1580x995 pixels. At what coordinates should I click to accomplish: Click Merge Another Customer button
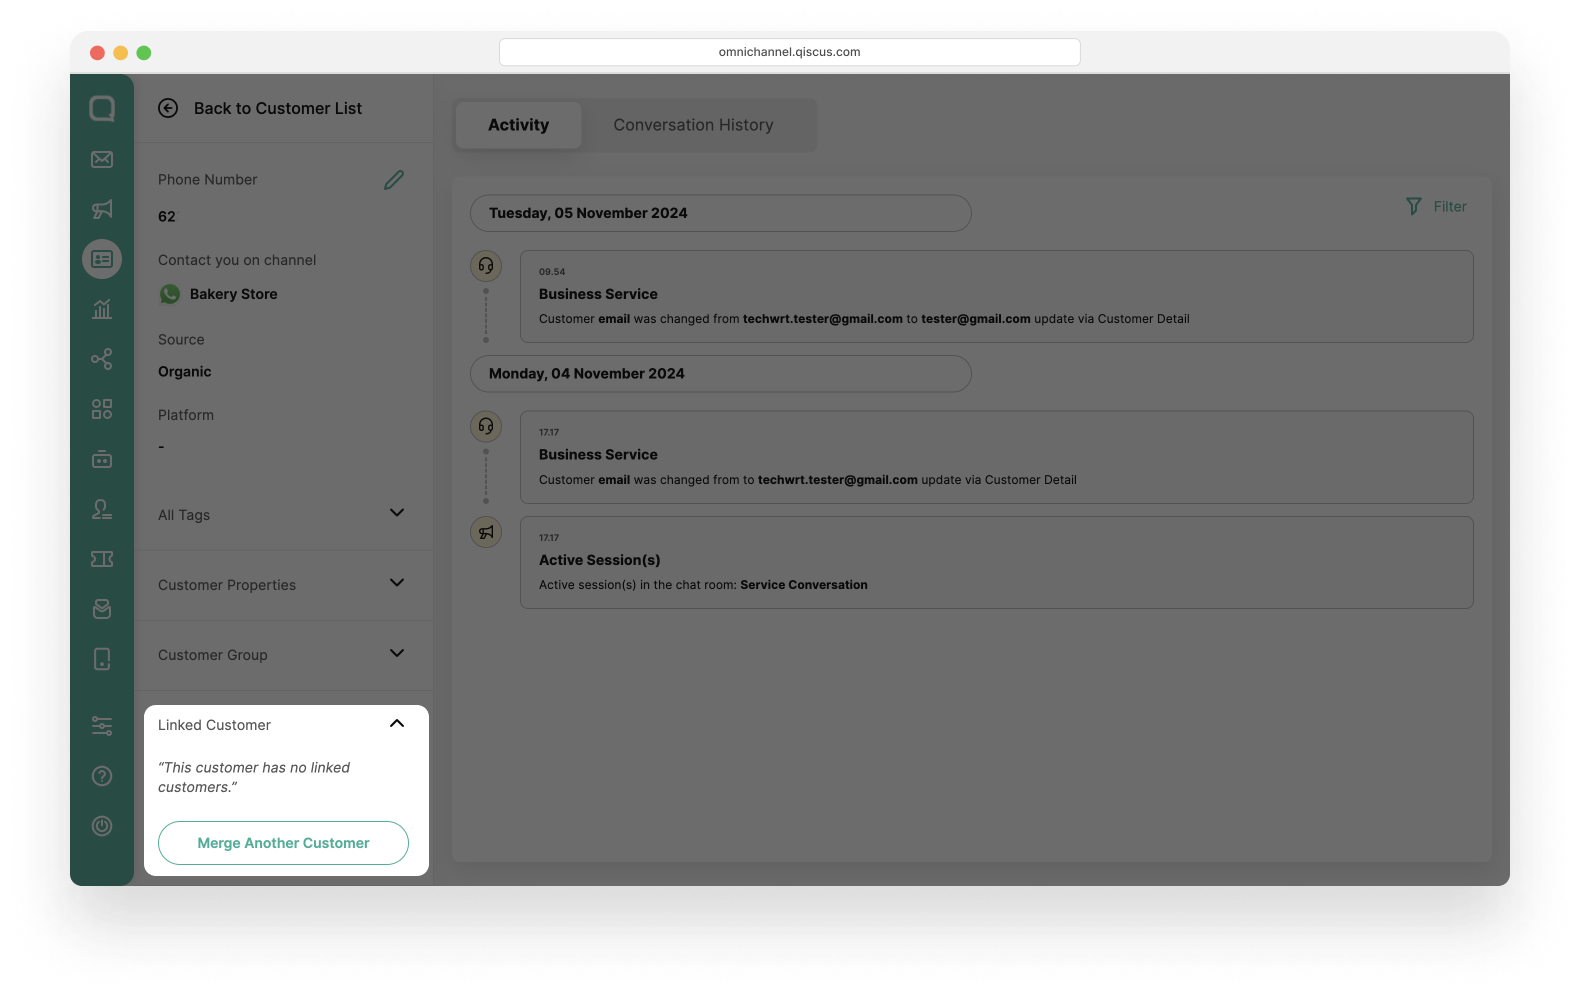(x=283, y=843)
